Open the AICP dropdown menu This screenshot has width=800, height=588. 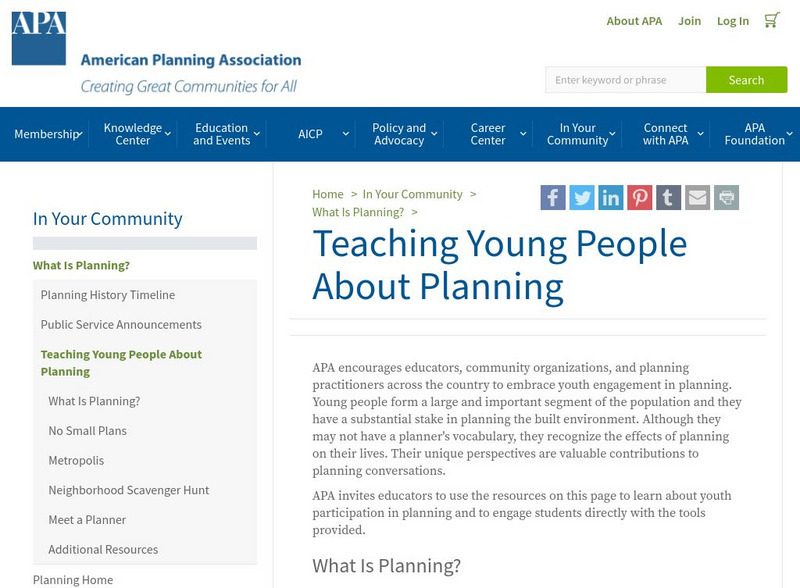point(312,133)
